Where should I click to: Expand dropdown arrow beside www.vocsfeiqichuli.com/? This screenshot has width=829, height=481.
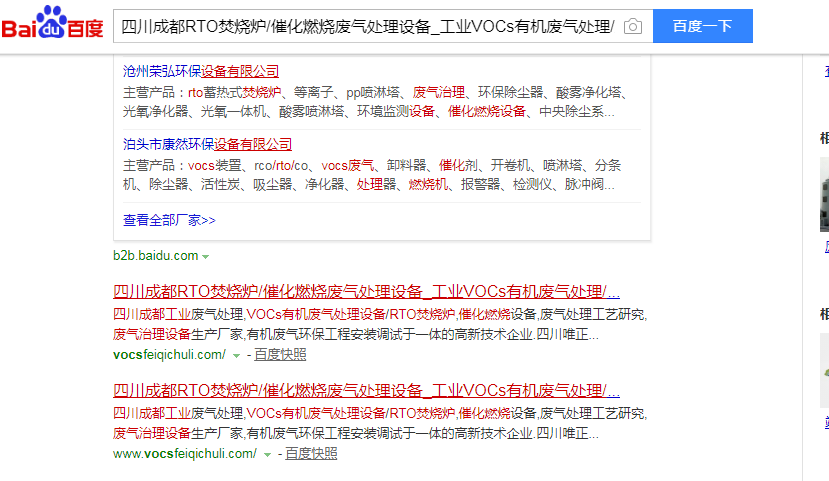268,455
